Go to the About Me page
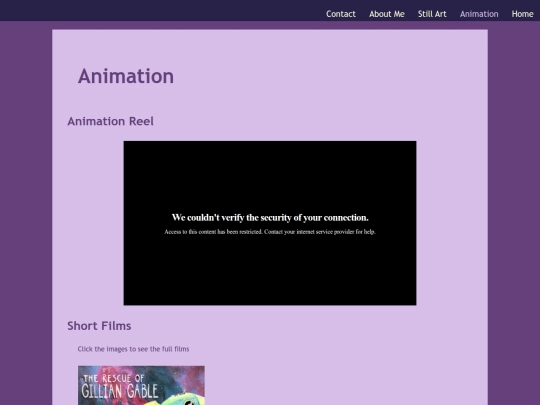Viewport: 540px width, 405px height. click(387, 14)
